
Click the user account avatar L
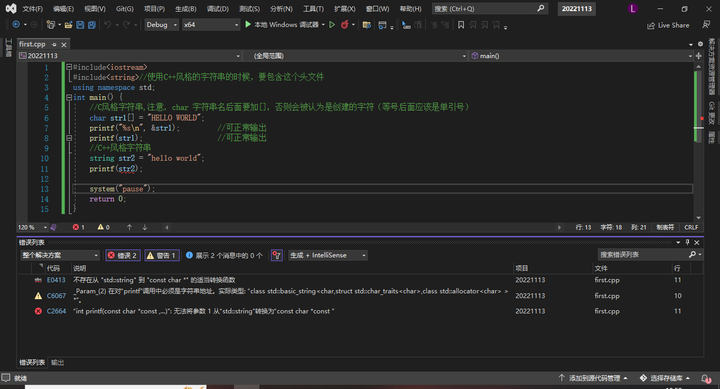[633, 8]
